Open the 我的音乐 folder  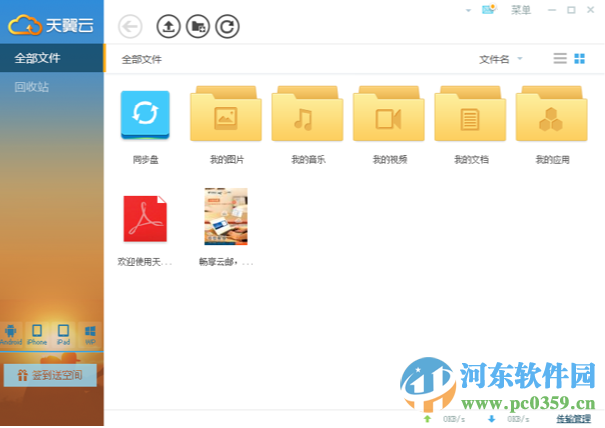[x=308, y=113]
